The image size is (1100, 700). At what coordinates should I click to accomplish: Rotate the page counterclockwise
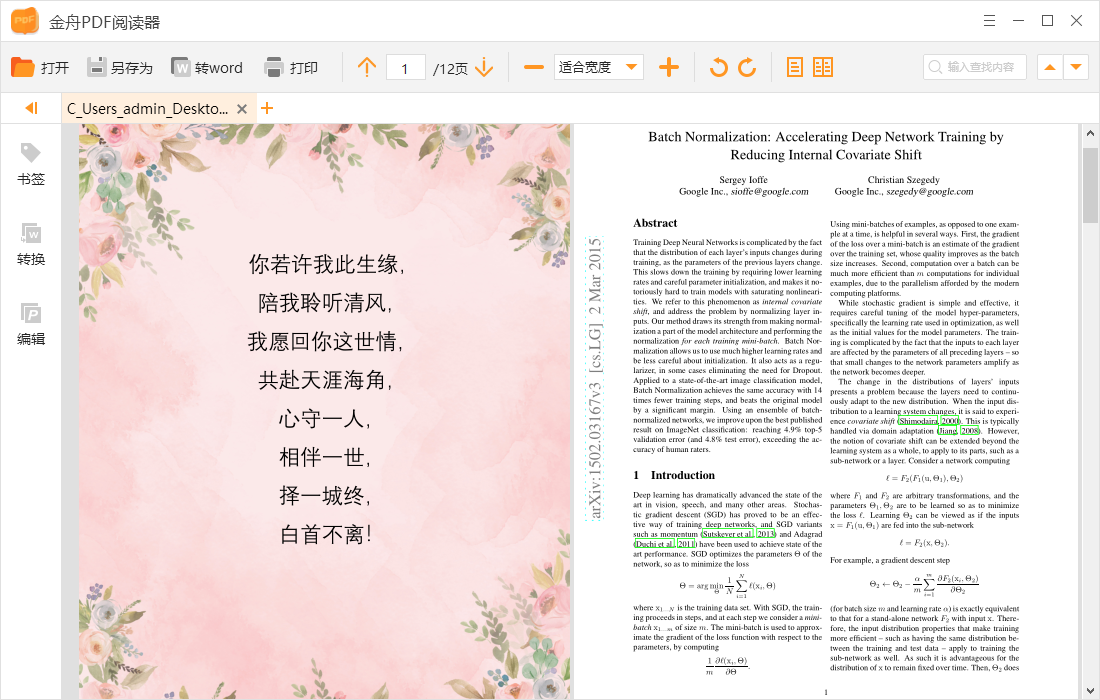click(x=719, y=67)
